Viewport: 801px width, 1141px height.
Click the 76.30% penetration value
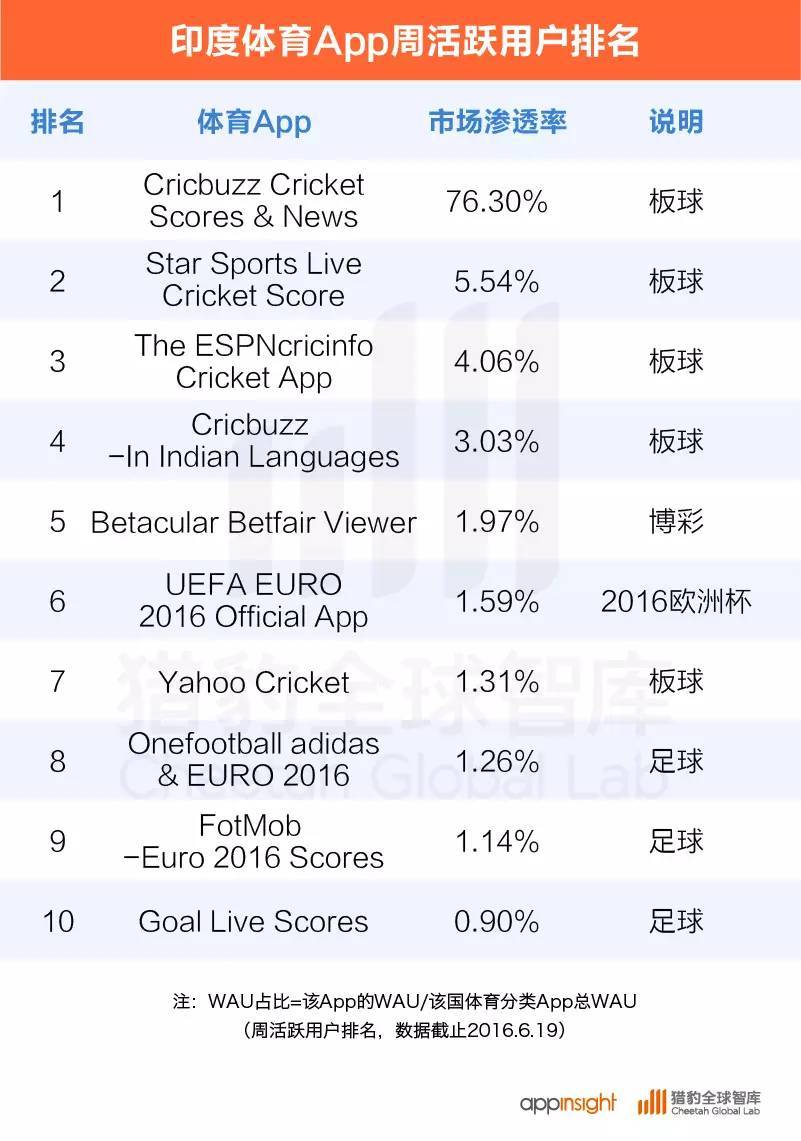pos(497,202)
